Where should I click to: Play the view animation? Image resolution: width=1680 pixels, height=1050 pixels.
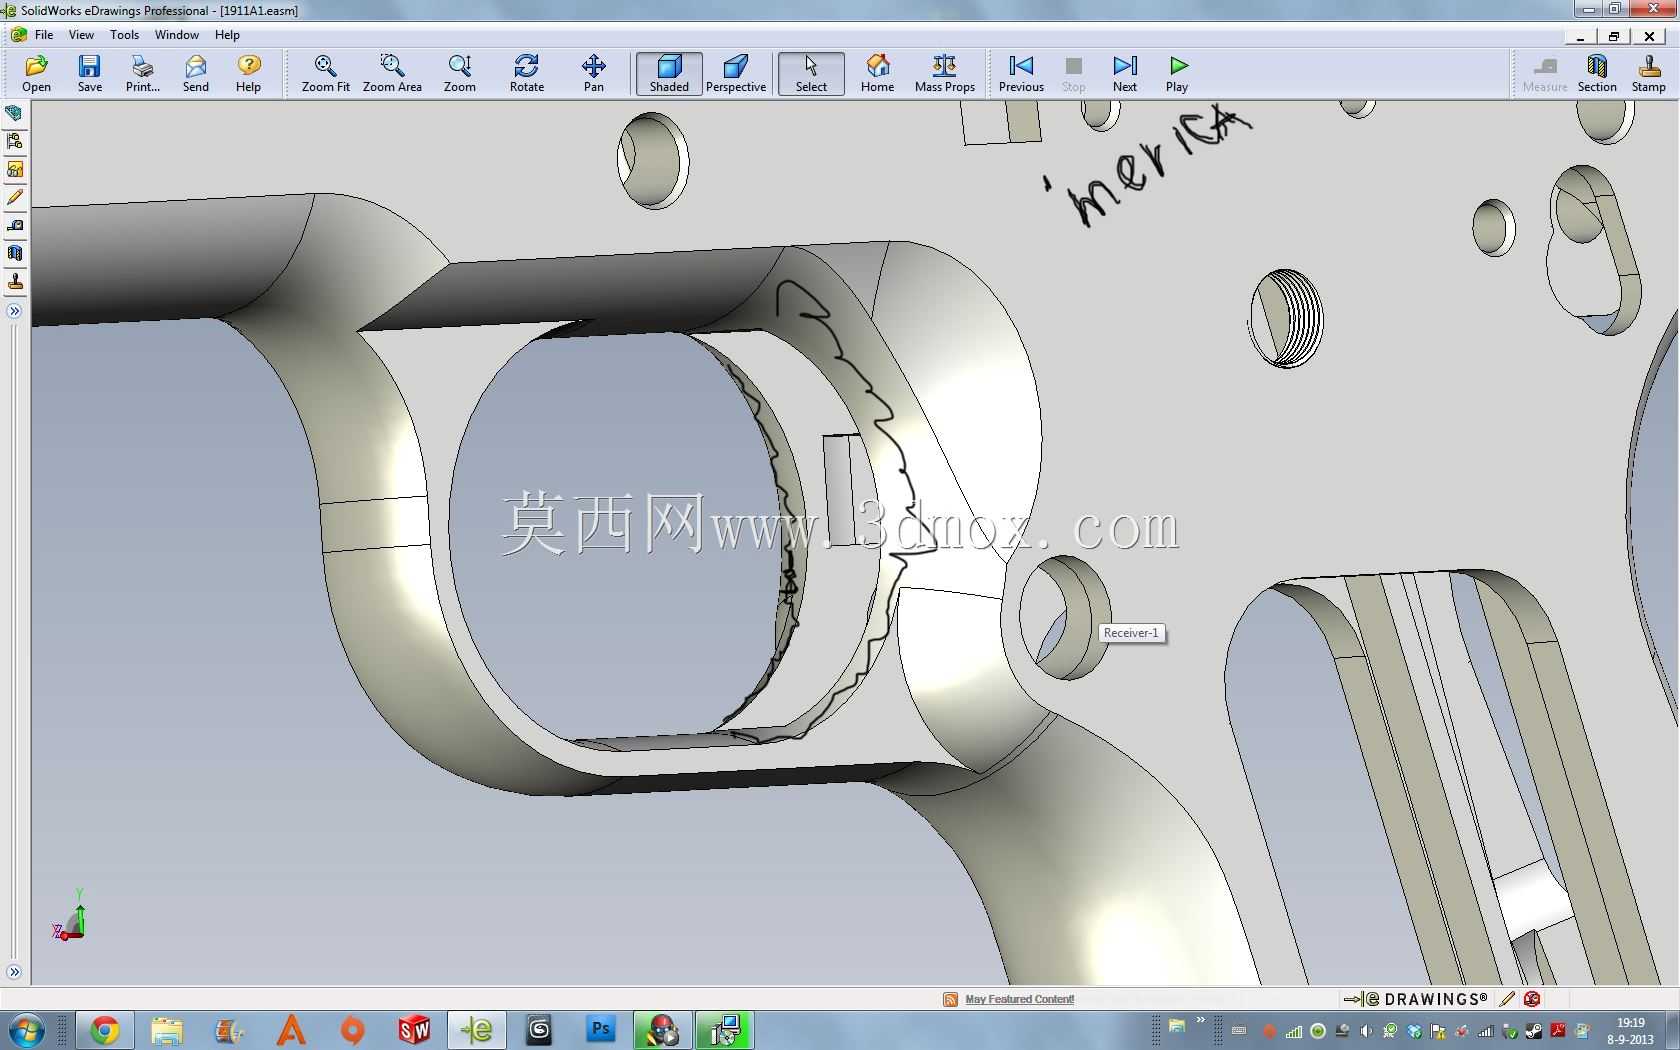pyautogui.click(x=1178, y=73)
